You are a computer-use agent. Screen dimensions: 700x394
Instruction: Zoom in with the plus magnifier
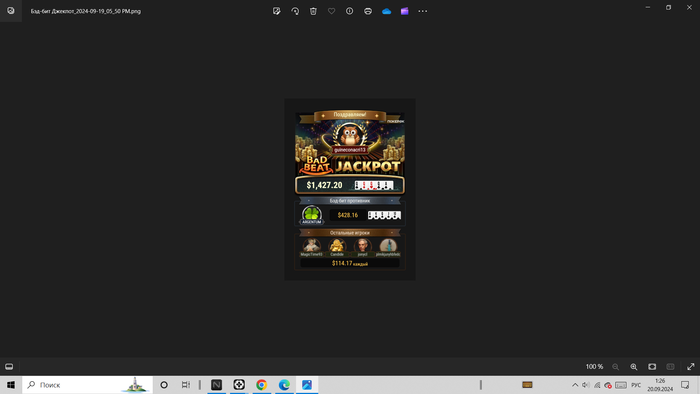(633, 366)
